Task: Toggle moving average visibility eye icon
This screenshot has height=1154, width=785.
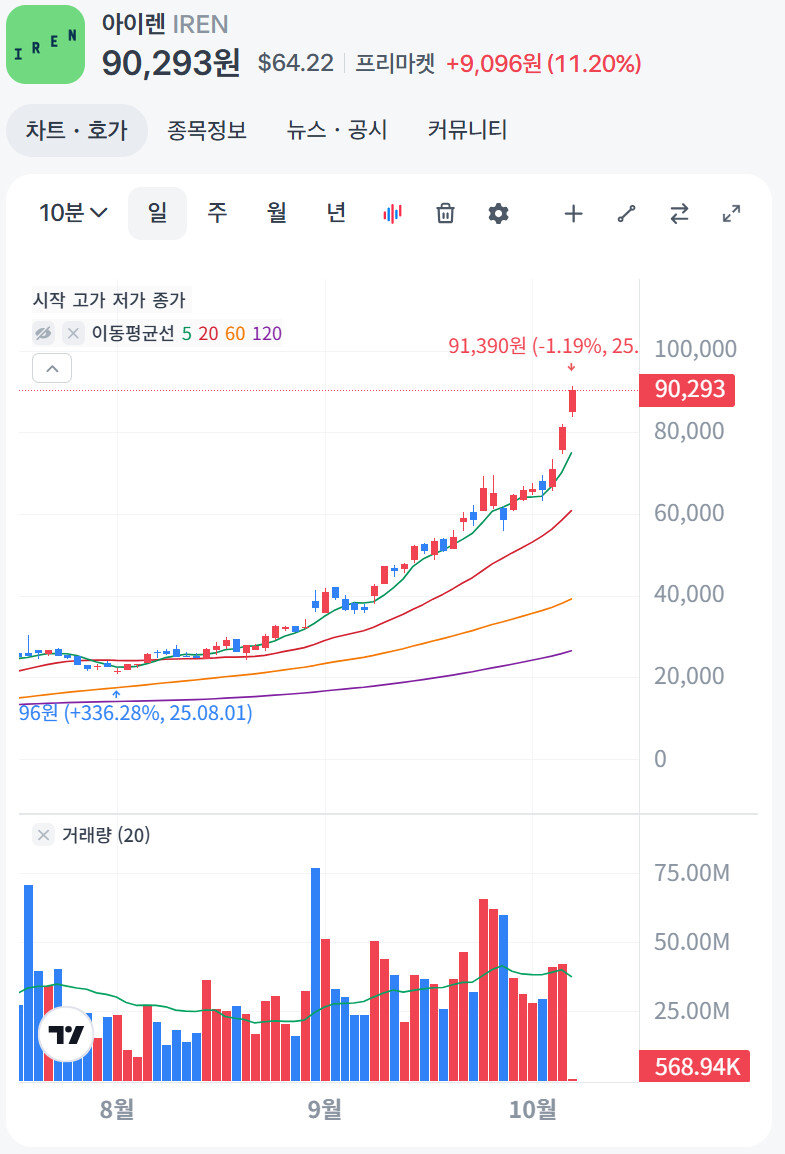Action: point(43,334)
